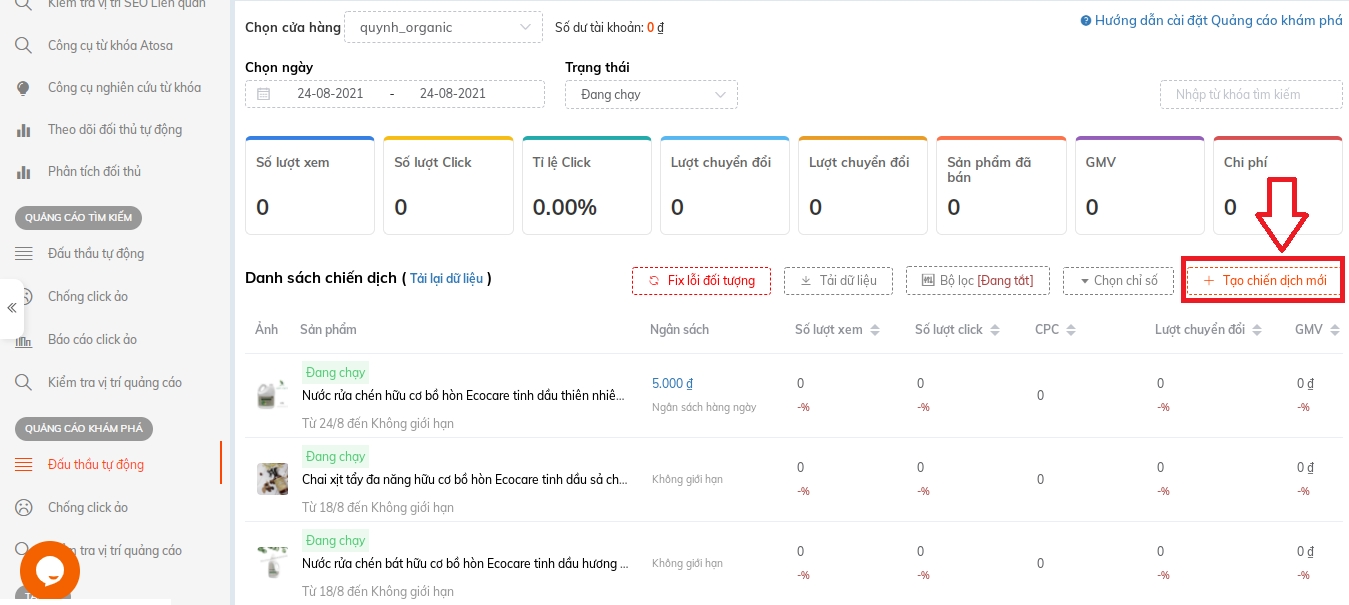Click the Tạo chiến dịch mới button

[x=1265, y=281]
